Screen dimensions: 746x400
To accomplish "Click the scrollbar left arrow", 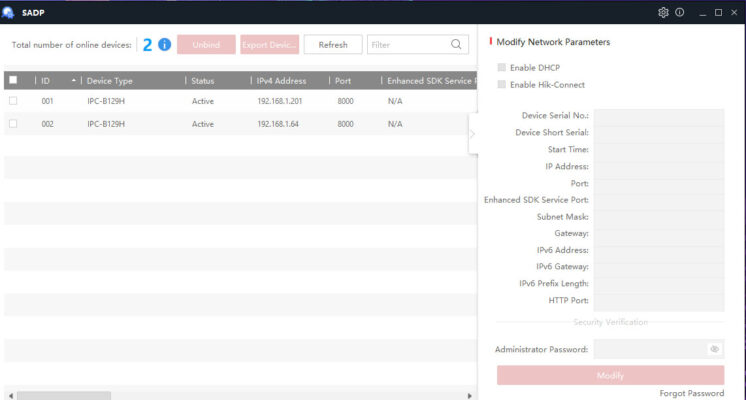I will [11, 396].
